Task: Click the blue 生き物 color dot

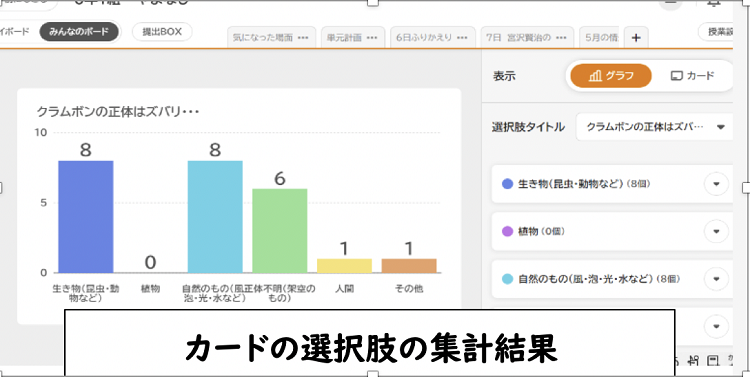Action: point(507,184)
